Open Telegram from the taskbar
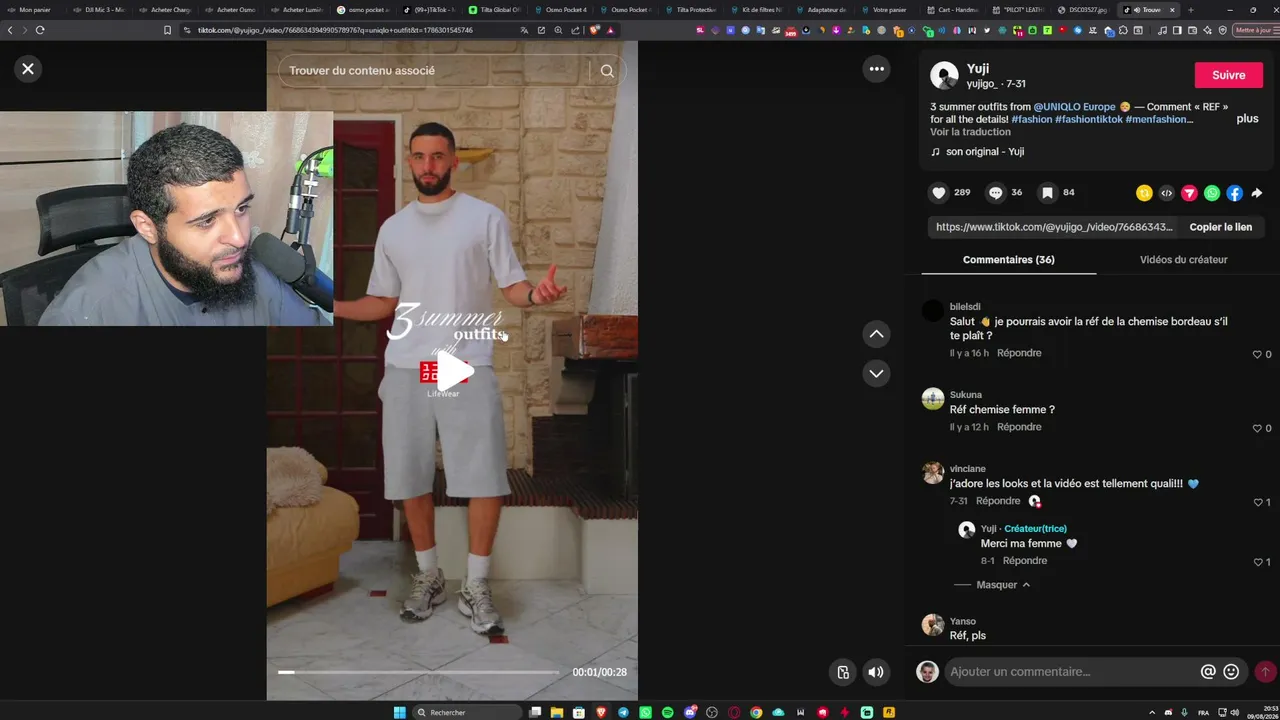 [624, 712]
